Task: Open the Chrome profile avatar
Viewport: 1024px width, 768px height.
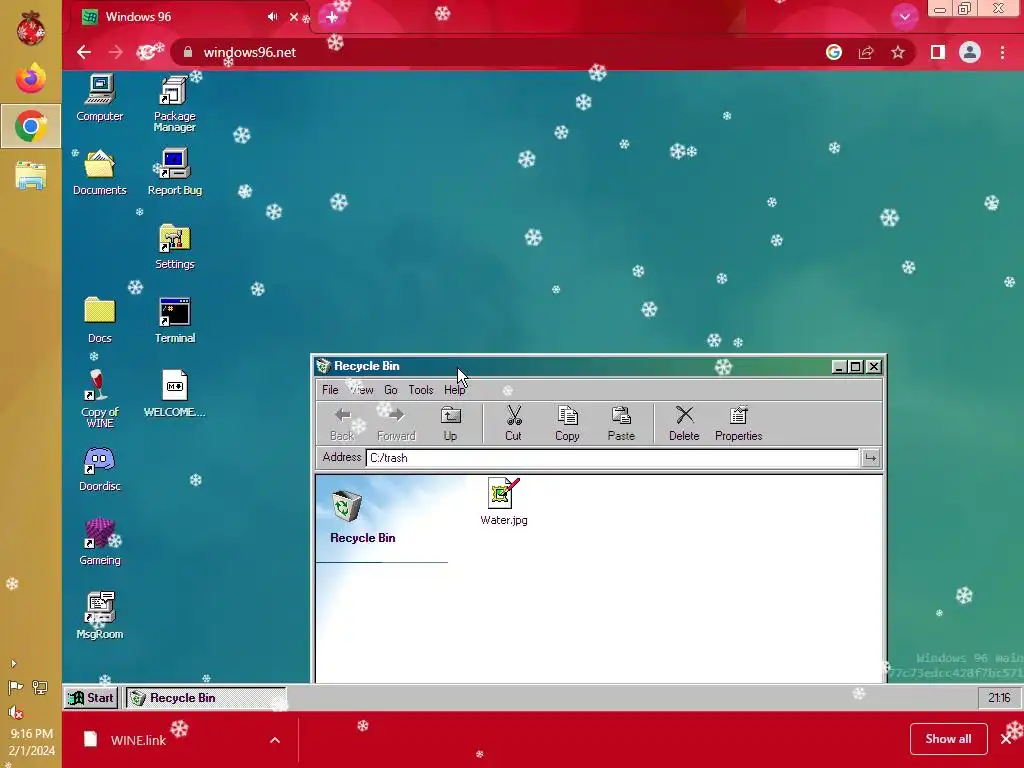Action: coord(970,52)
